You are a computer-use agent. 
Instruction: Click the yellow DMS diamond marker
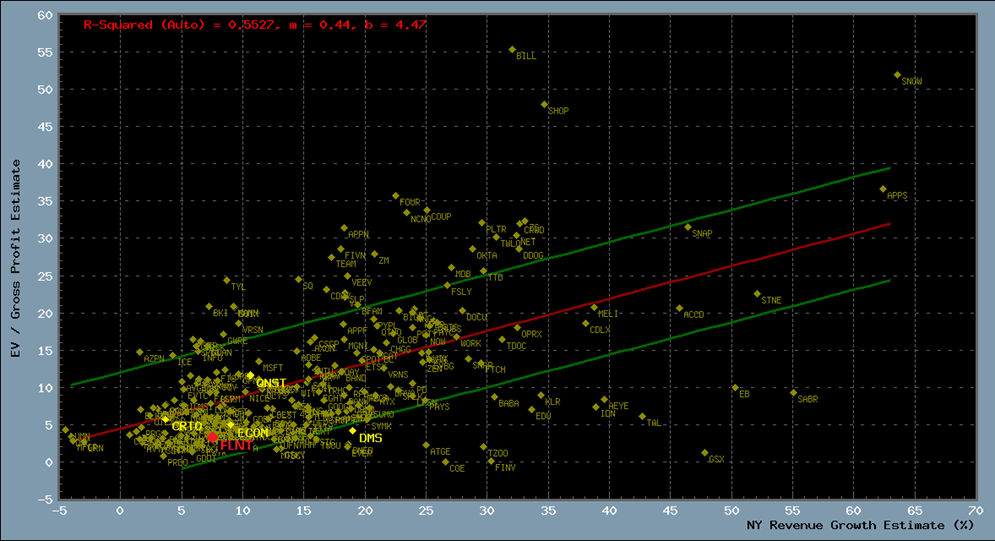pos(353,431)
